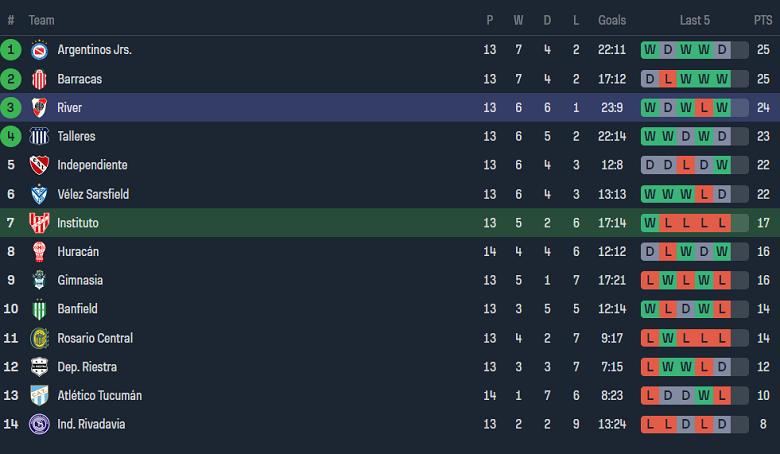Image resolution: width=780 pixels, height=454 pixels.
Task: Click the Last 5 column header
Action: [695, 20]
